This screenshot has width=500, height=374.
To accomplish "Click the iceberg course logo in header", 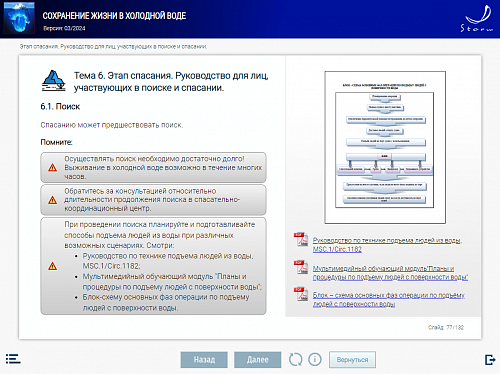I will (x=19, y=17).
